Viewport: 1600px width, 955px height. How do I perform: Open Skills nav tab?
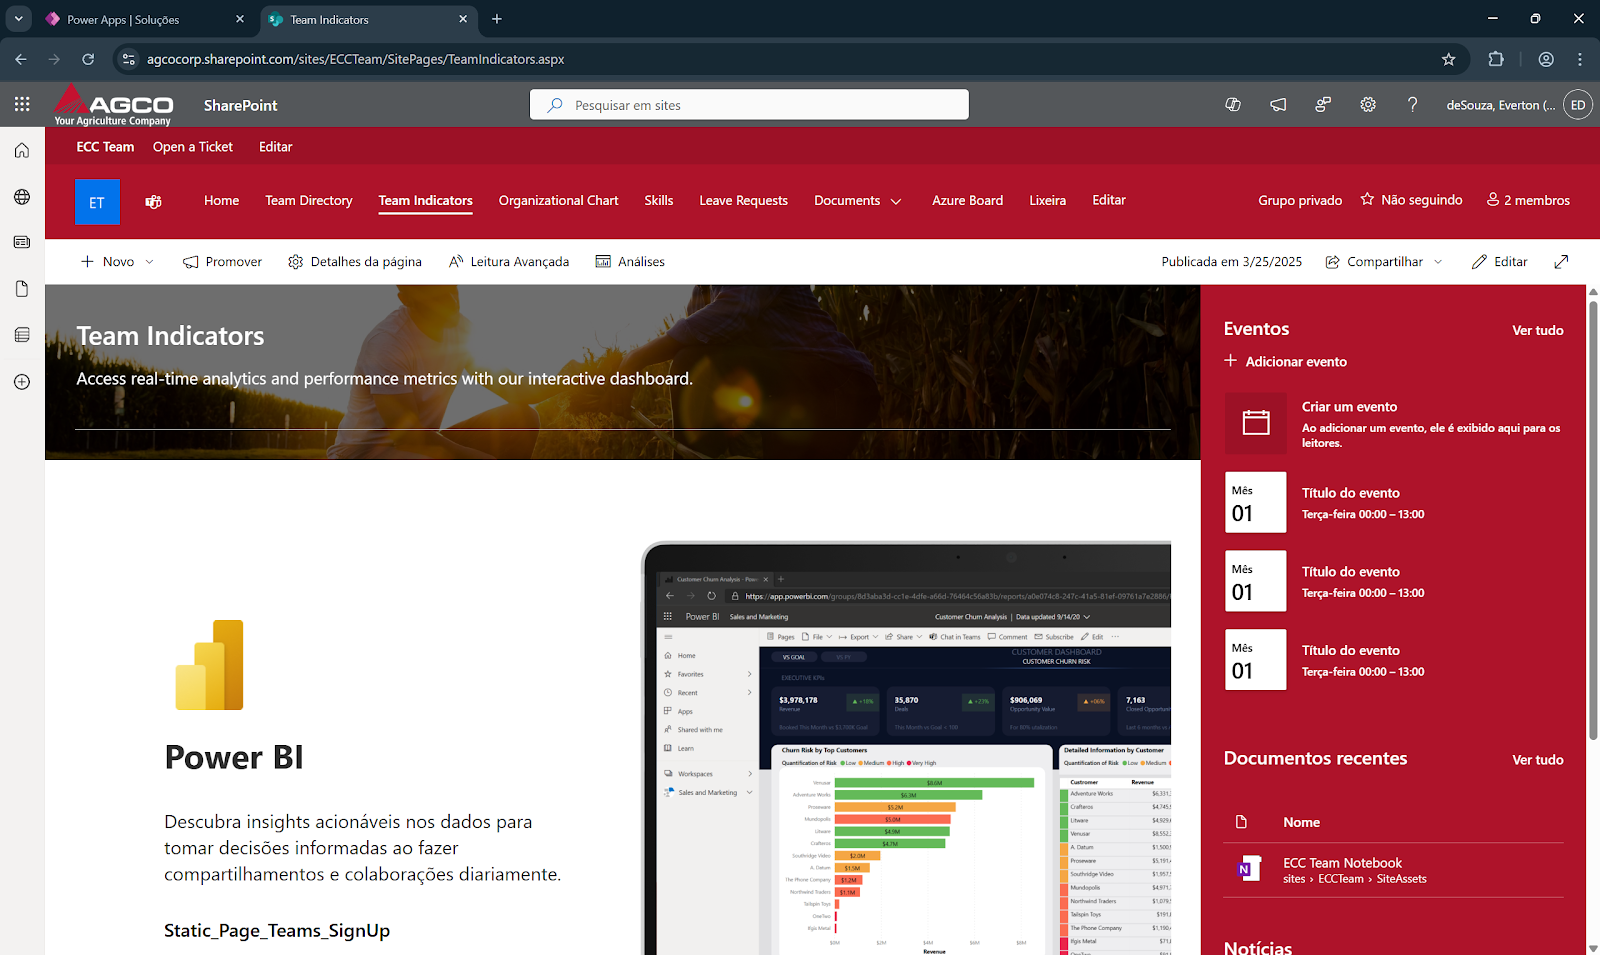click(658, 200)
